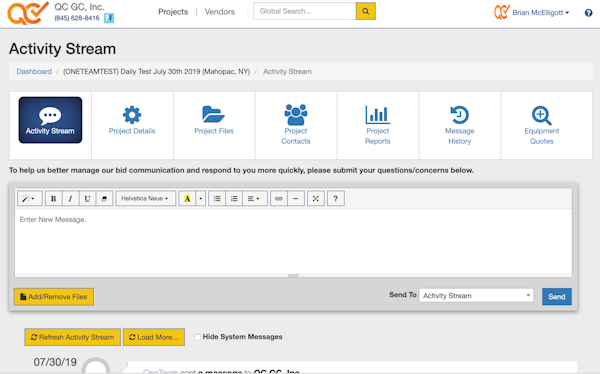This screenshot has width=600, height=374.
Task: Toggle underline formatting
Action: point(87,198)
